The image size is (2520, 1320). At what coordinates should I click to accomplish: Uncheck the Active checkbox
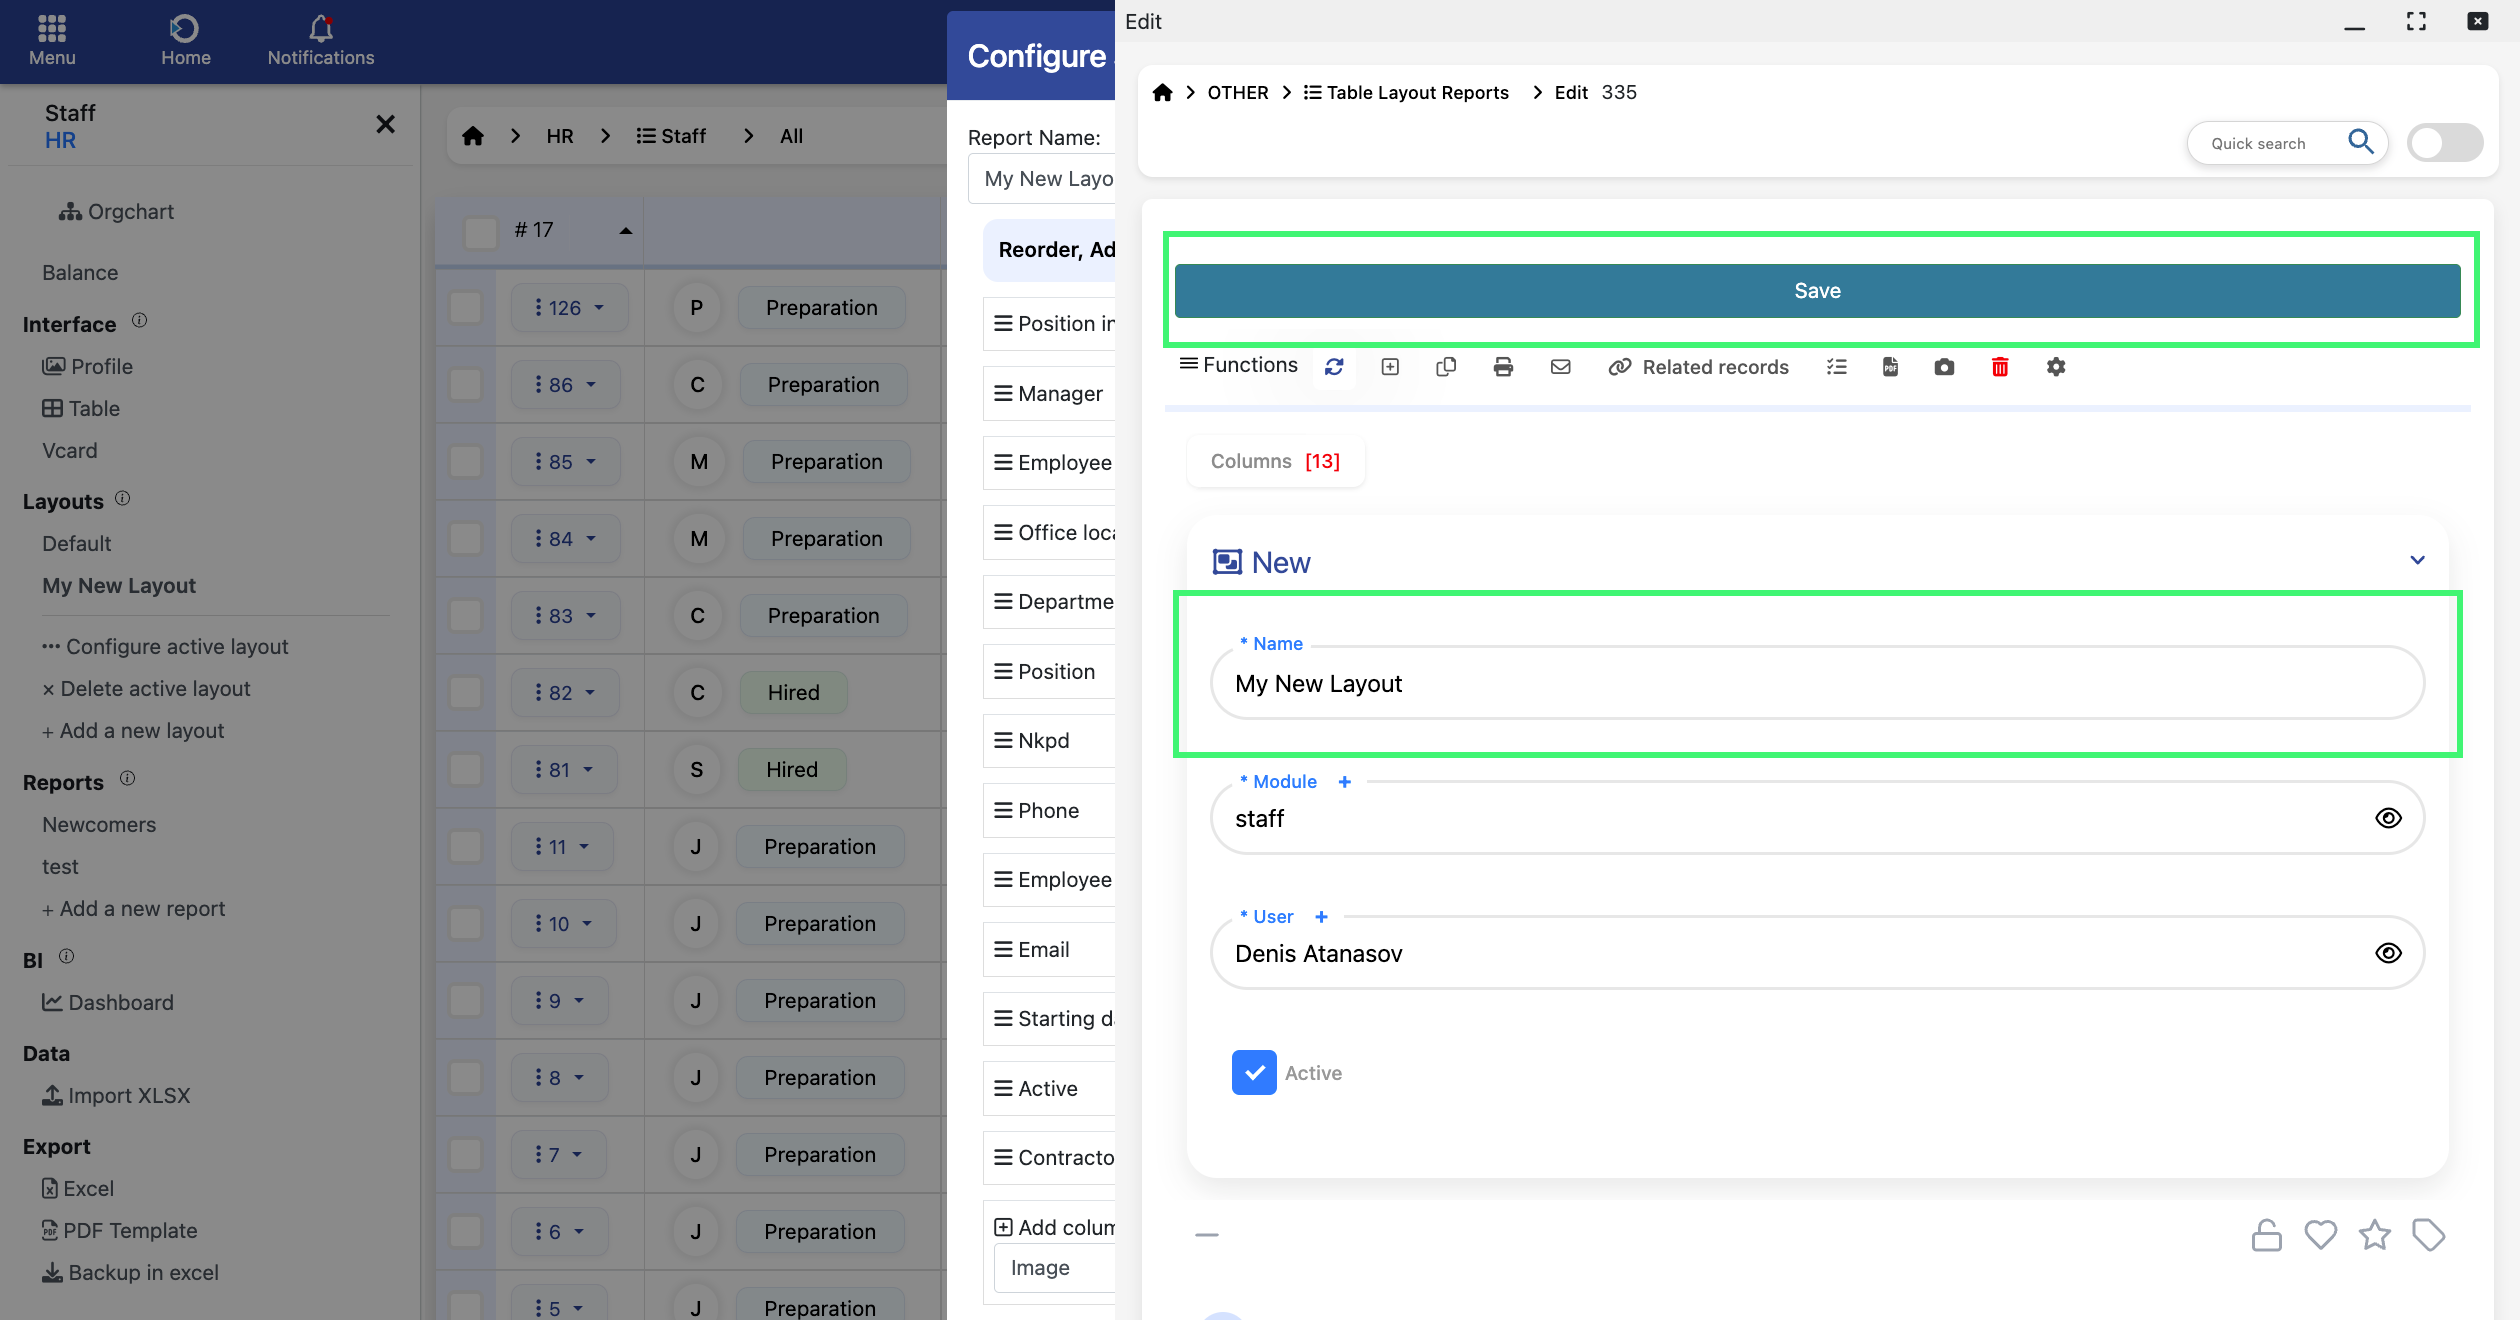click(1254, 1073)
